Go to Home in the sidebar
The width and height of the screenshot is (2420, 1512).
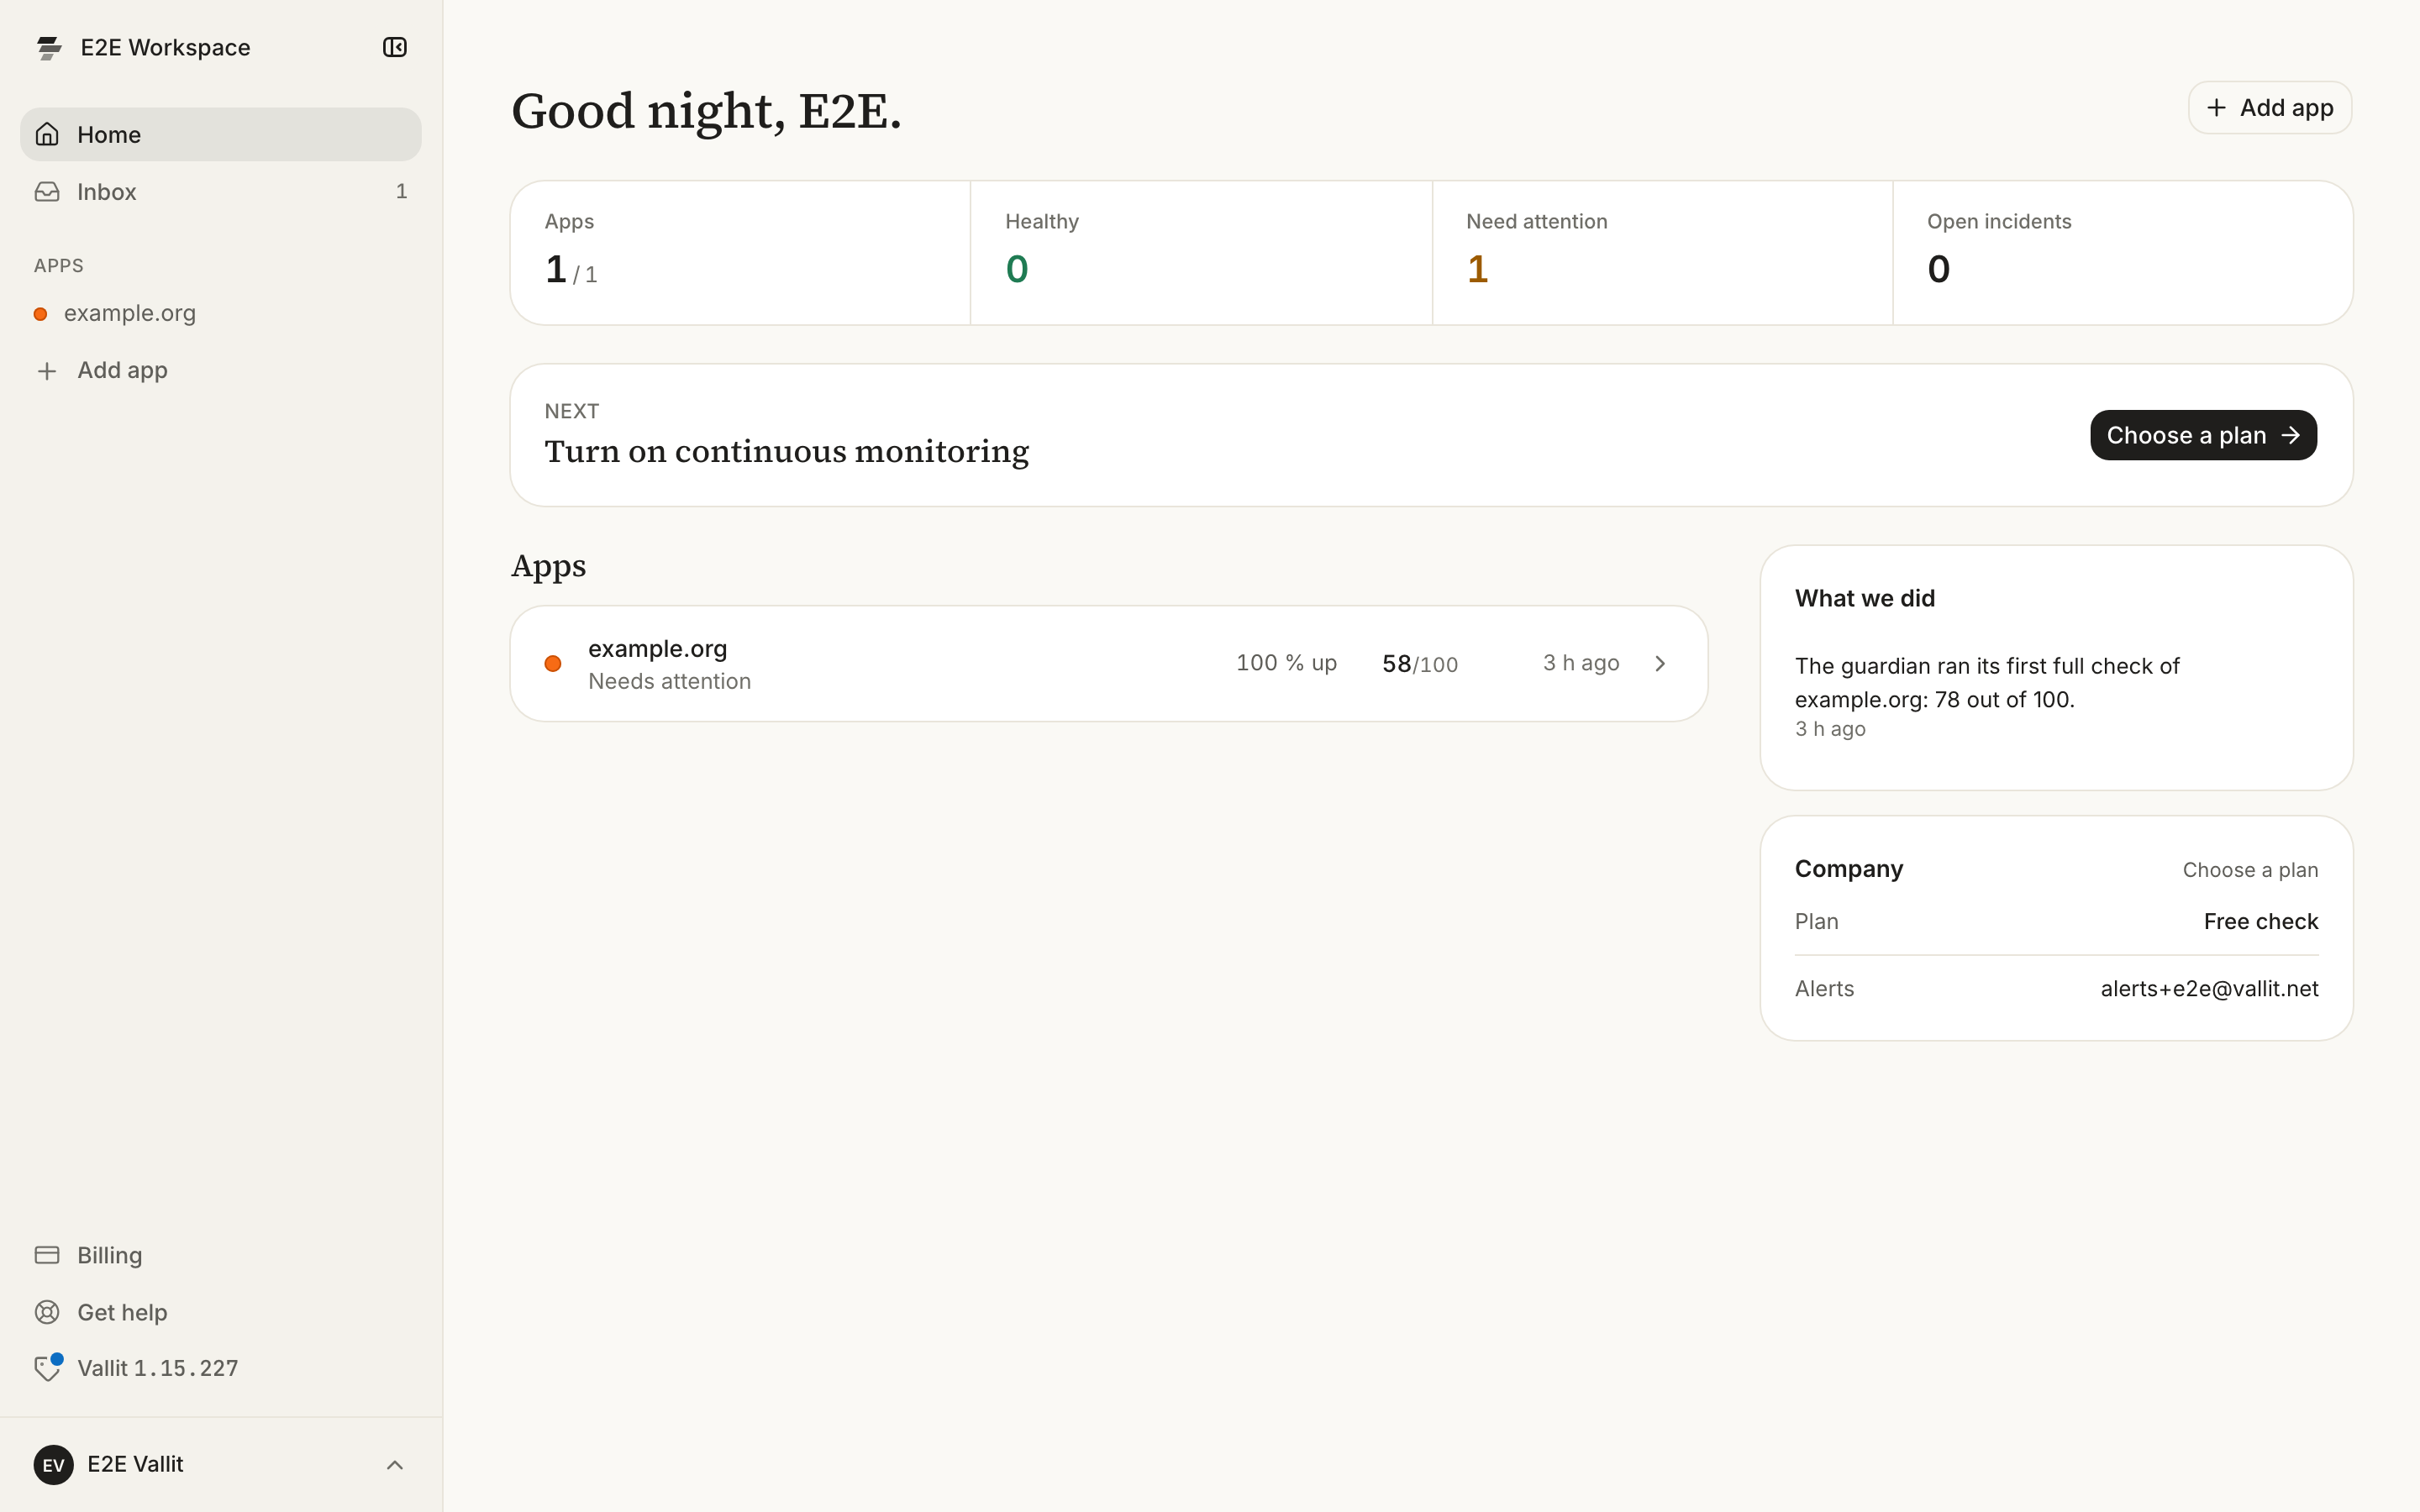click(221, 134)
